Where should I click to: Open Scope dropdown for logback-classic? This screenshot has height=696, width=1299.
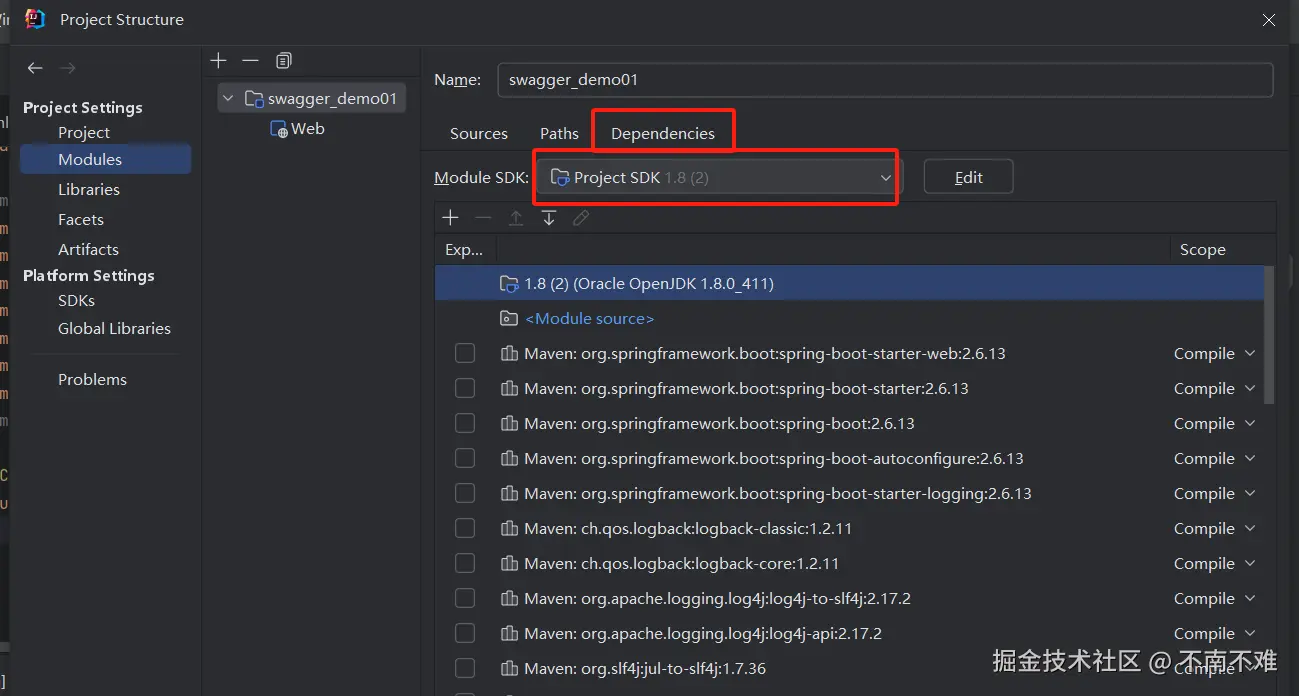tap(1215, 528)
